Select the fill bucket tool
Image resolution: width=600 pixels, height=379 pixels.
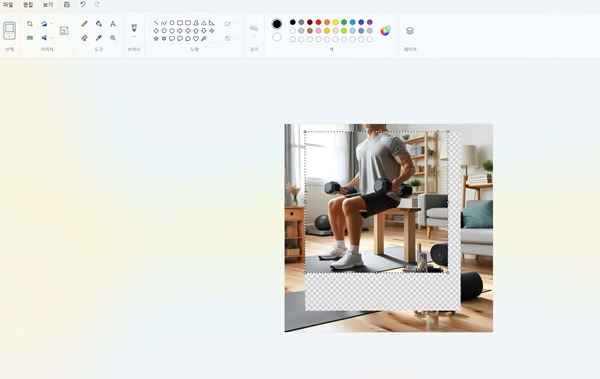[x=99, y=24]
